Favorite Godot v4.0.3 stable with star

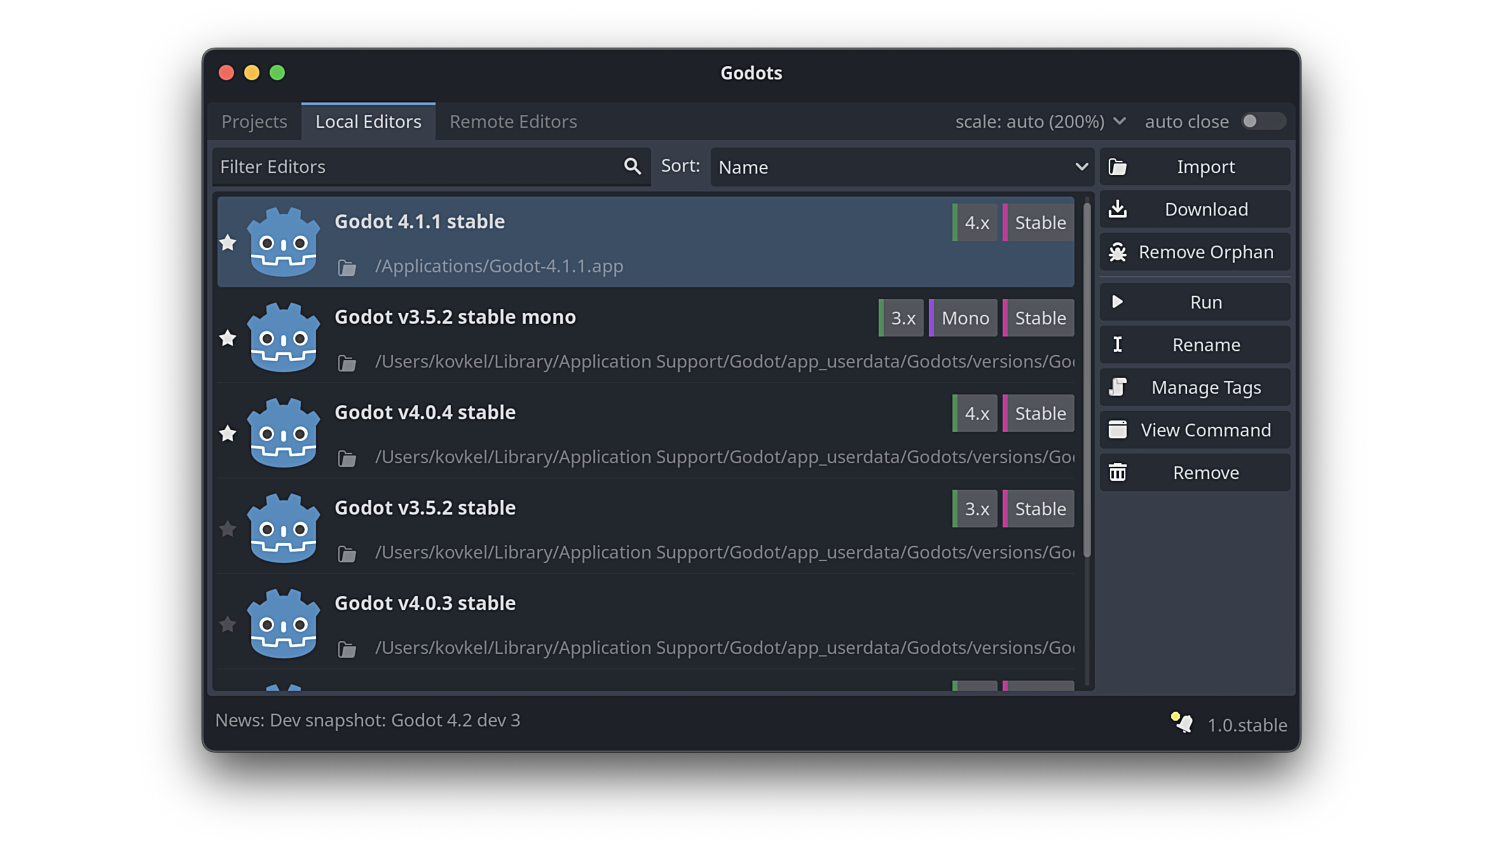[x=228, y=625]
